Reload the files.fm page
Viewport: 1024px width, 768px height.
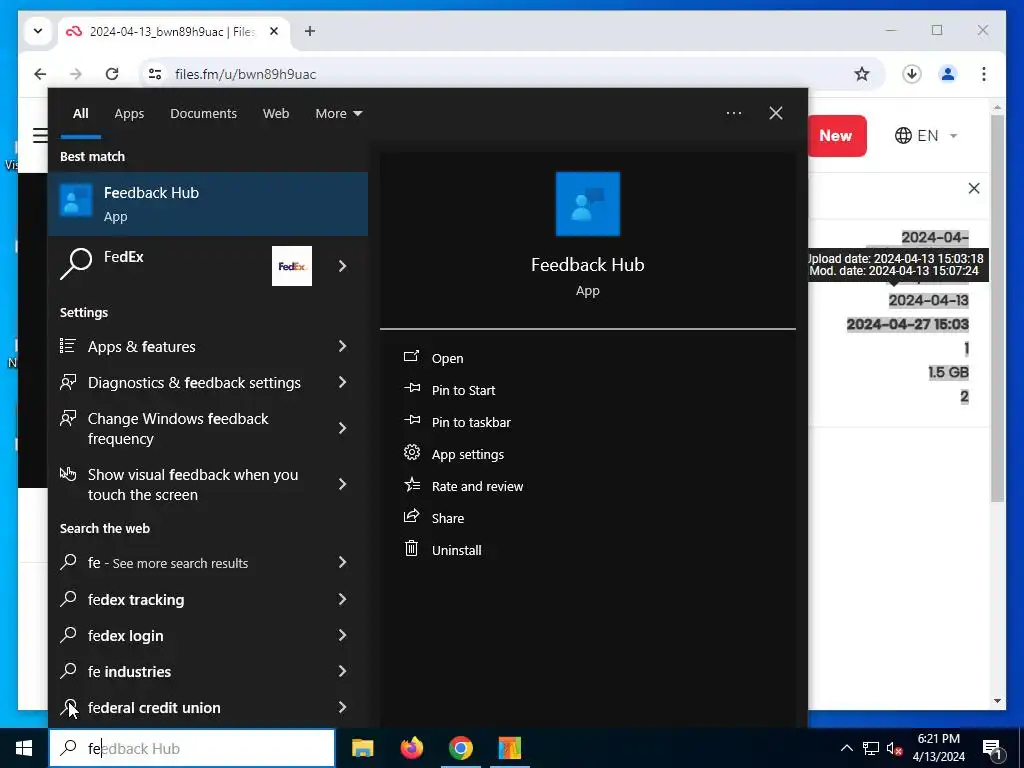click(112, 74)
